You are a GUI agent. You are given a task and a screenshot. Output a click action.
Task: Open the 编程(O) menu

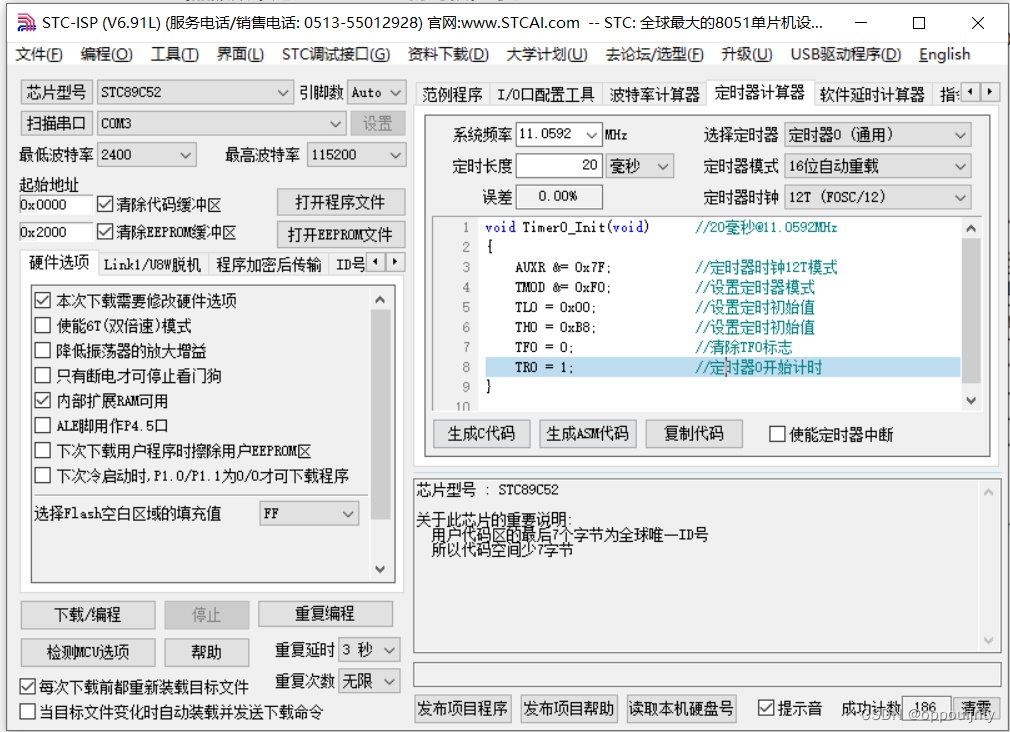[106, 54]
